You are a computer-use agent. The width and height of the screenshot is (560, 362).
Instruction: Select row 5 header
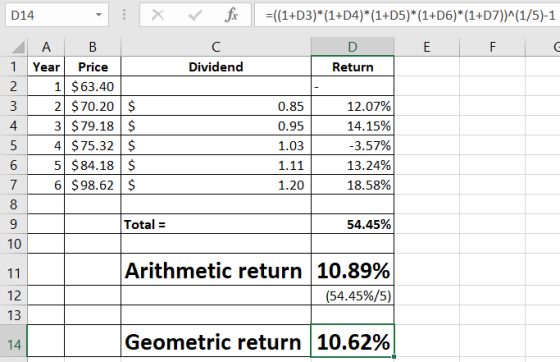click(14, 145)
